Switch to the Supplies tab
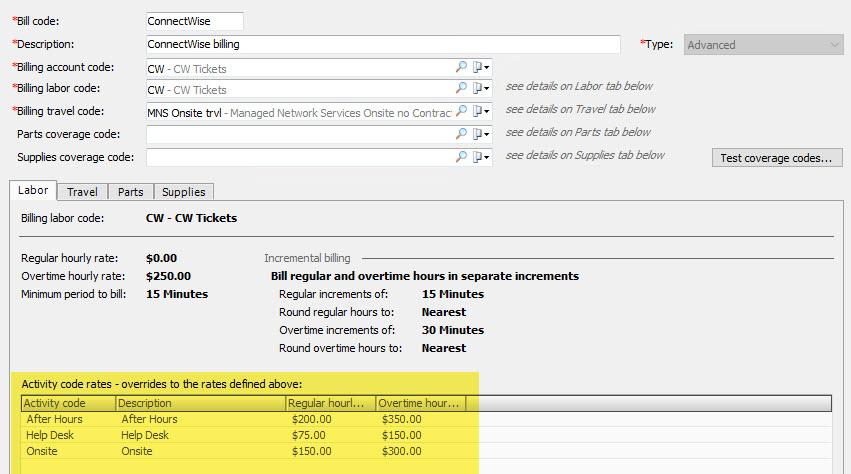 click(x=183, y=192)
